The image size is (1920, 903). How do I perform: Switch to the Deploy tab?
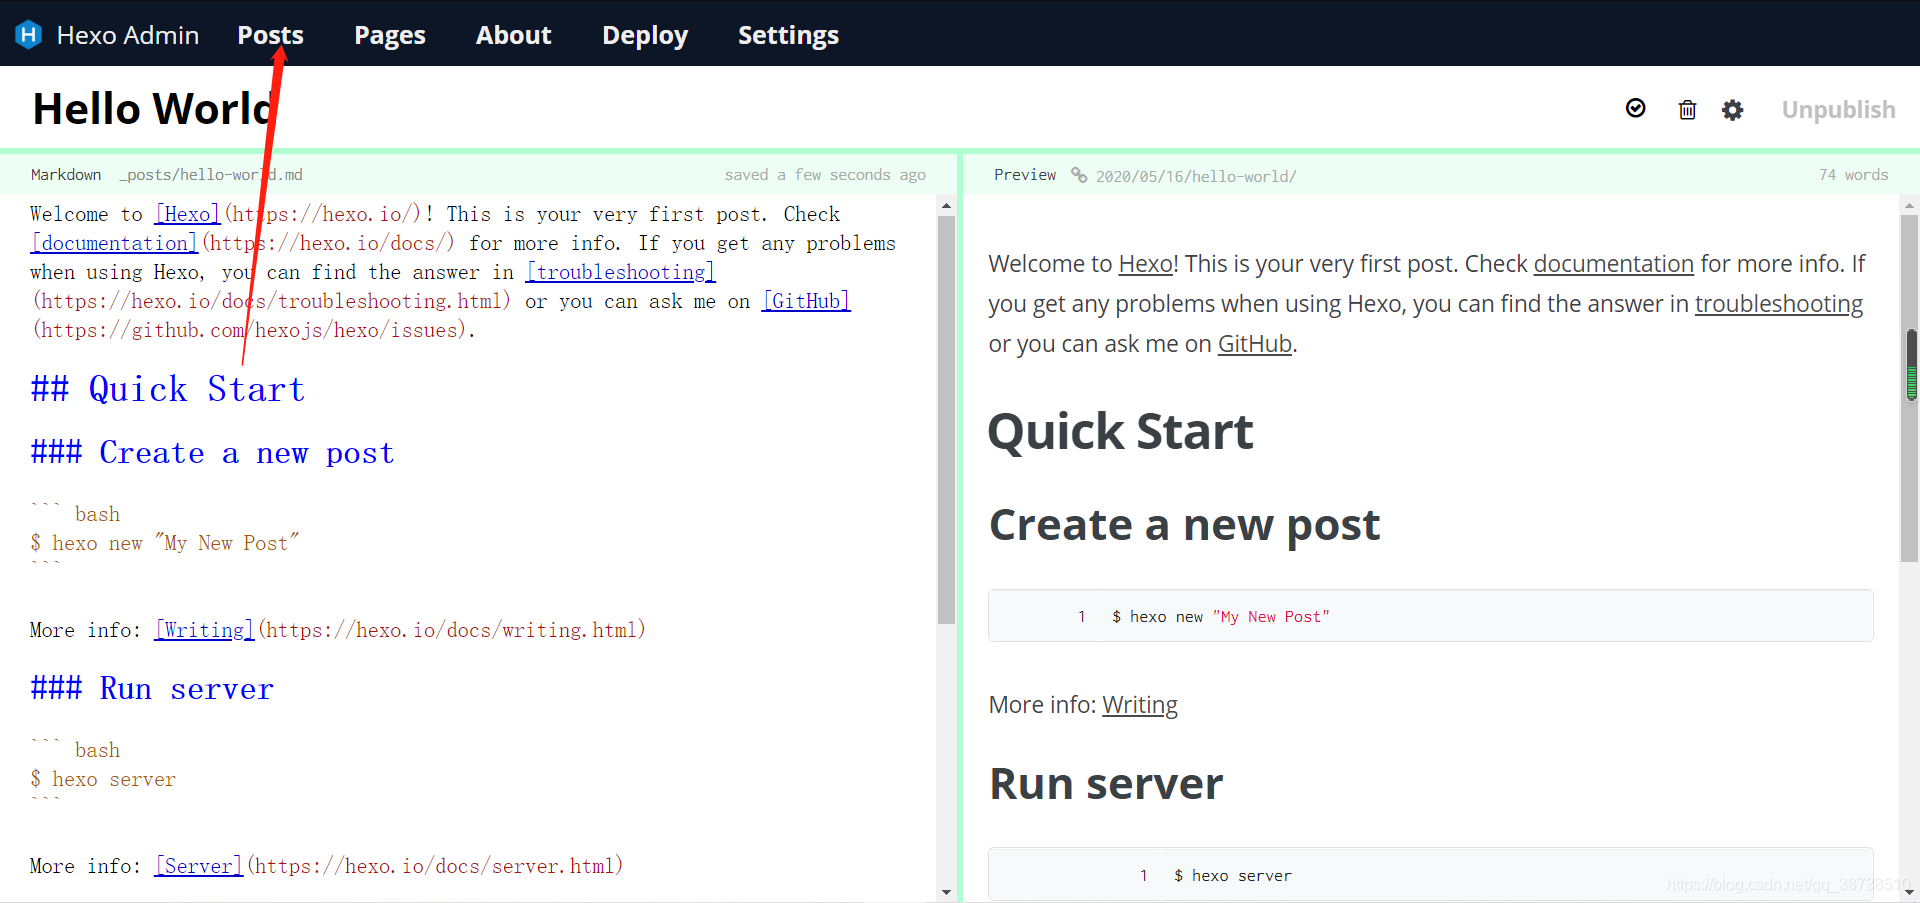click(x=645, y=35)
